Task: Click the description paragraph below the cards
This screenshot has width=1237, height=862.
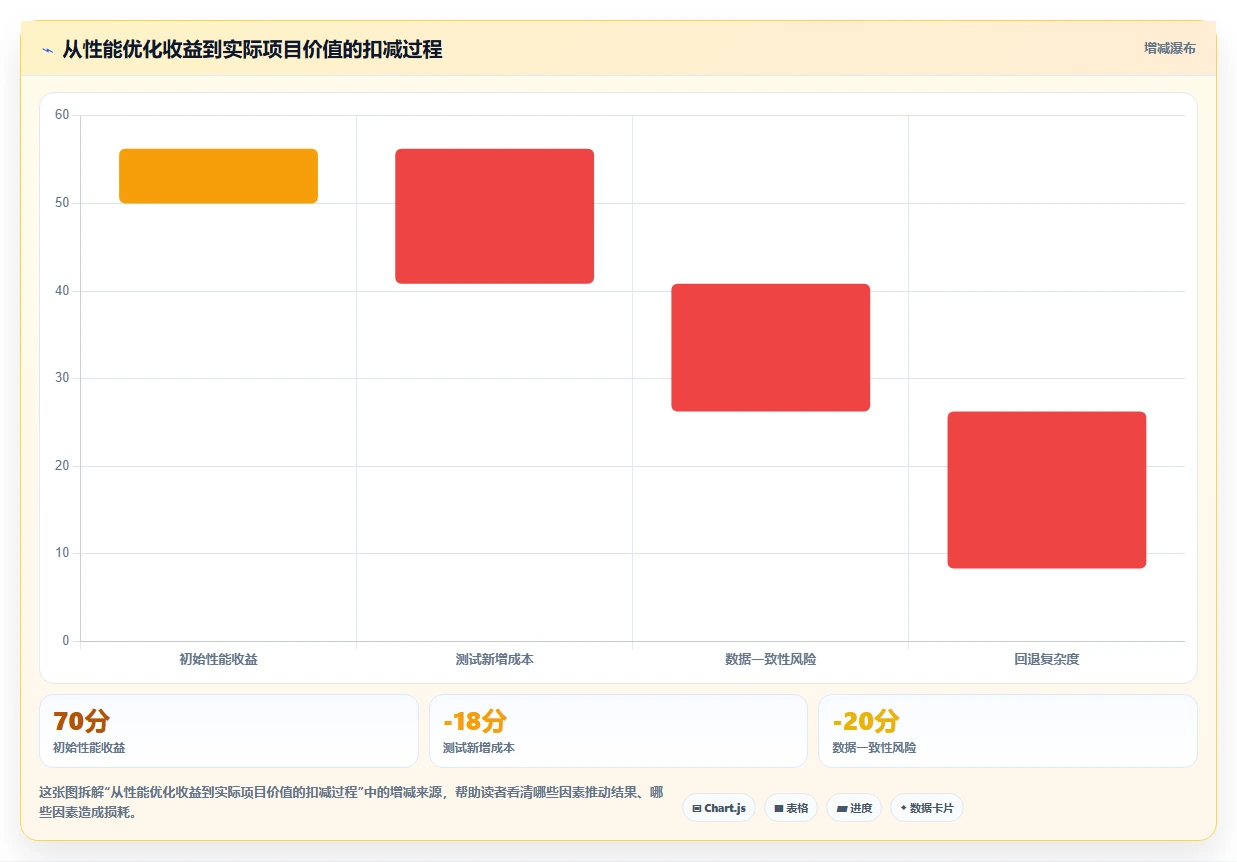Action: [351, 802]
